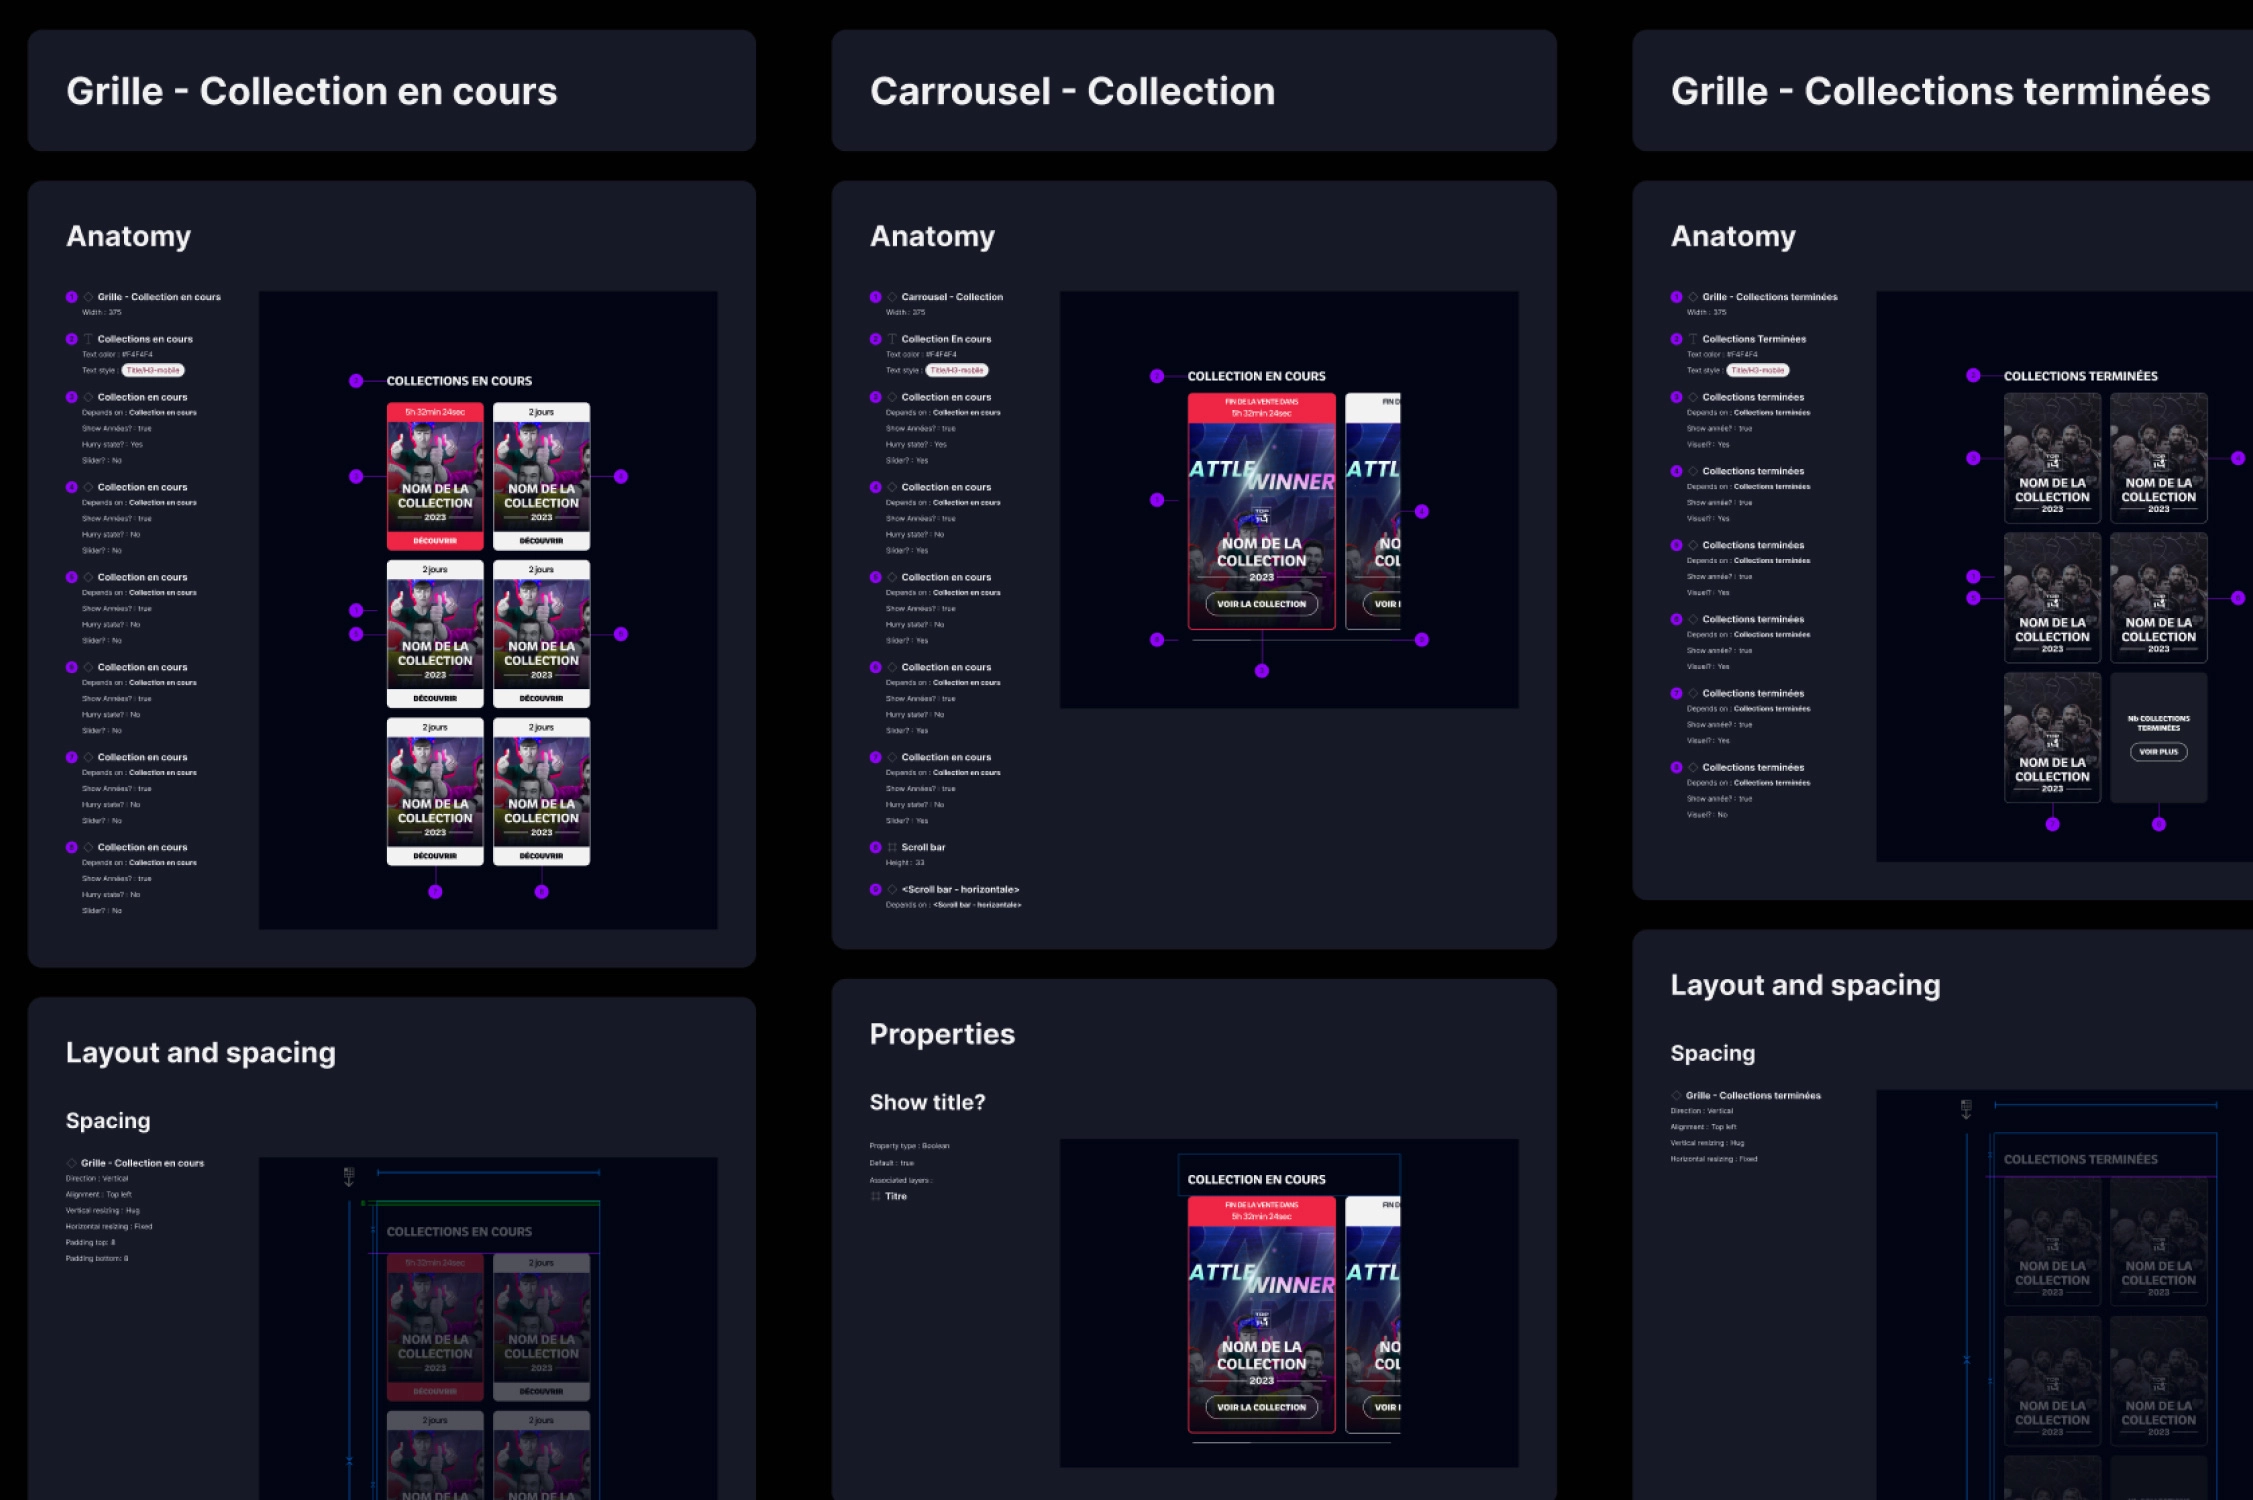Image resolution: width=2253 pixels, height=1500 pixels.
Task: Click the T text icon beside Collections en cours
Action: (x=88, y=339)
